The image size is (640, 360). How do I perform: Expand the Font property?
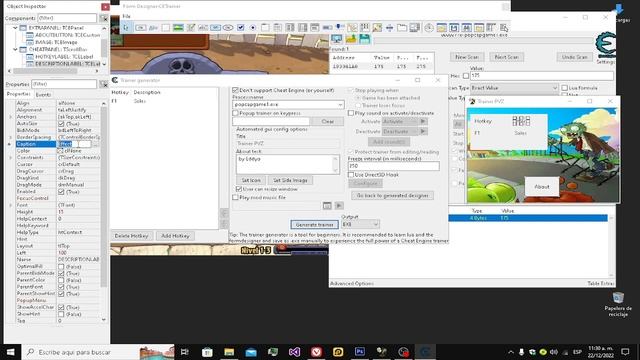pyautogui.click(x=11, y=205)
